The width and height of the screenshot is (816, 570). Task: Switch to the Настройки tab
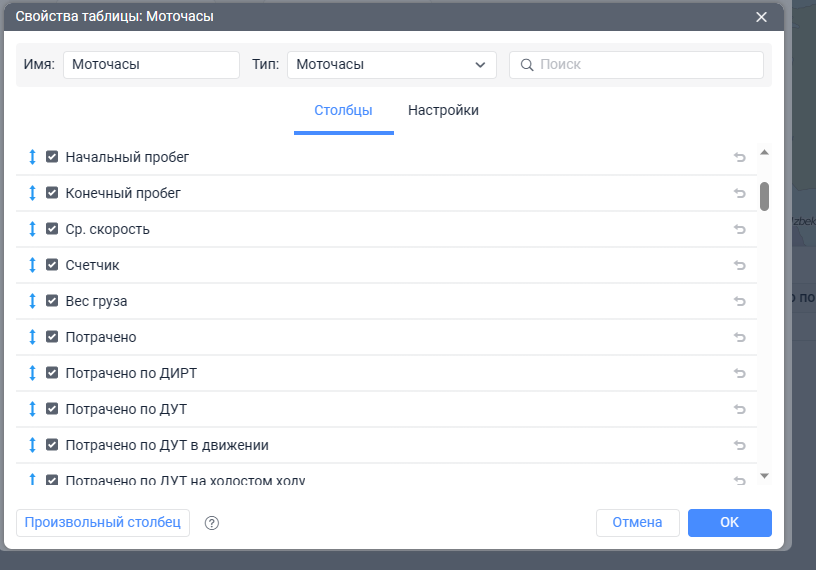443,111
